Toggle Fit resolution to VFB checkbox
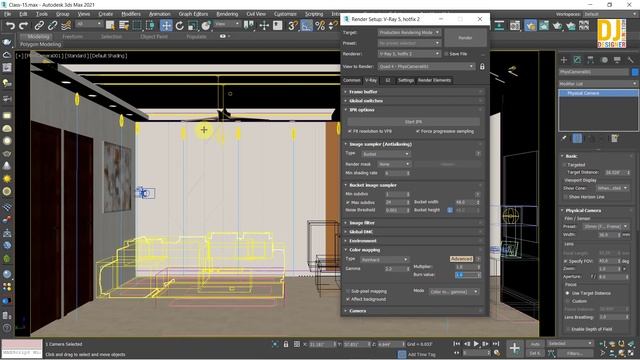The height and width of the screenshot is (360, 640). click(x=350, y=131)
